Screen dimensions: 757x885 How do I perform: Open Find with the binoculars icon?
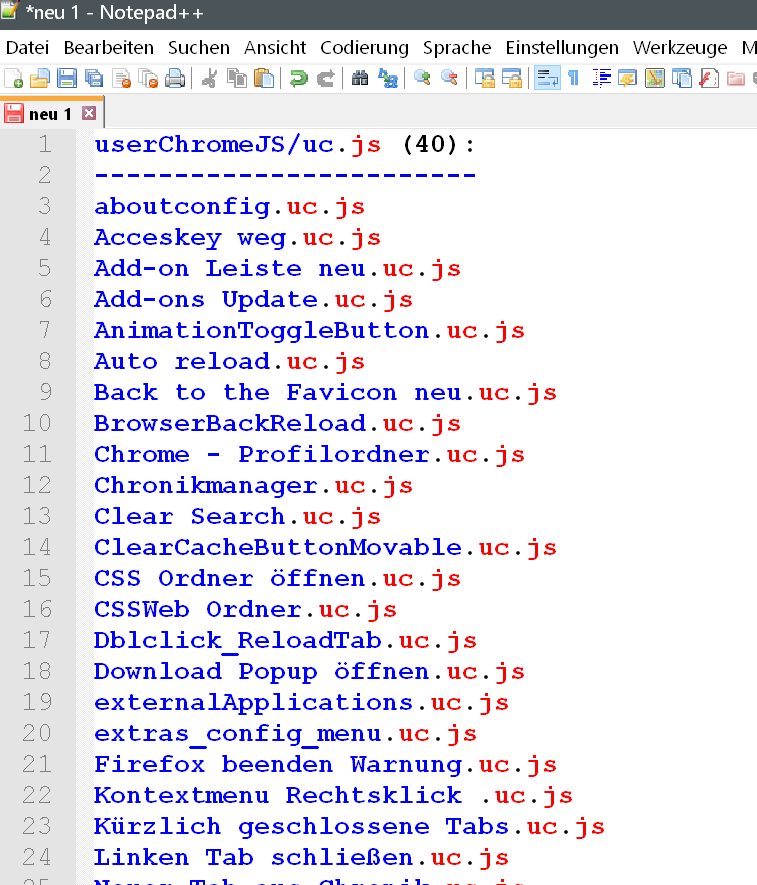[x=360, y=78]
